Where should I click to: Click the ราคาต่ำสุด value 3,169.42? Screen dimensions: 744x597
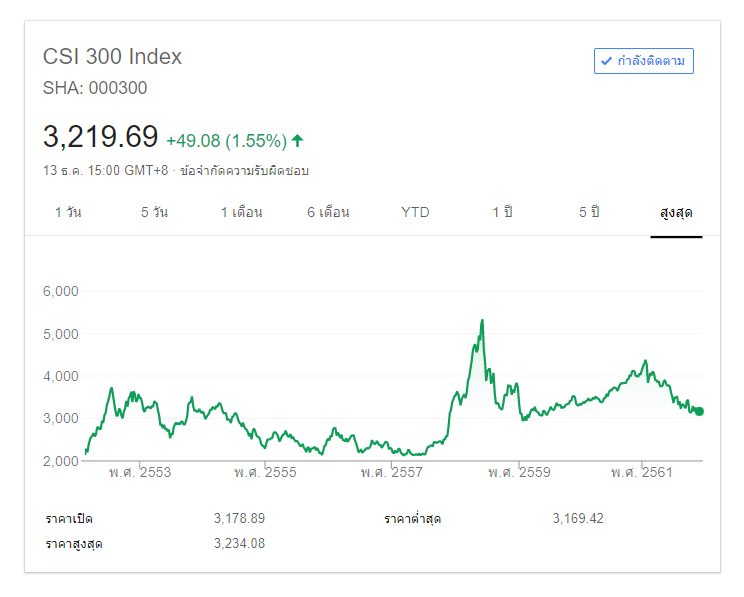(578, 518)
